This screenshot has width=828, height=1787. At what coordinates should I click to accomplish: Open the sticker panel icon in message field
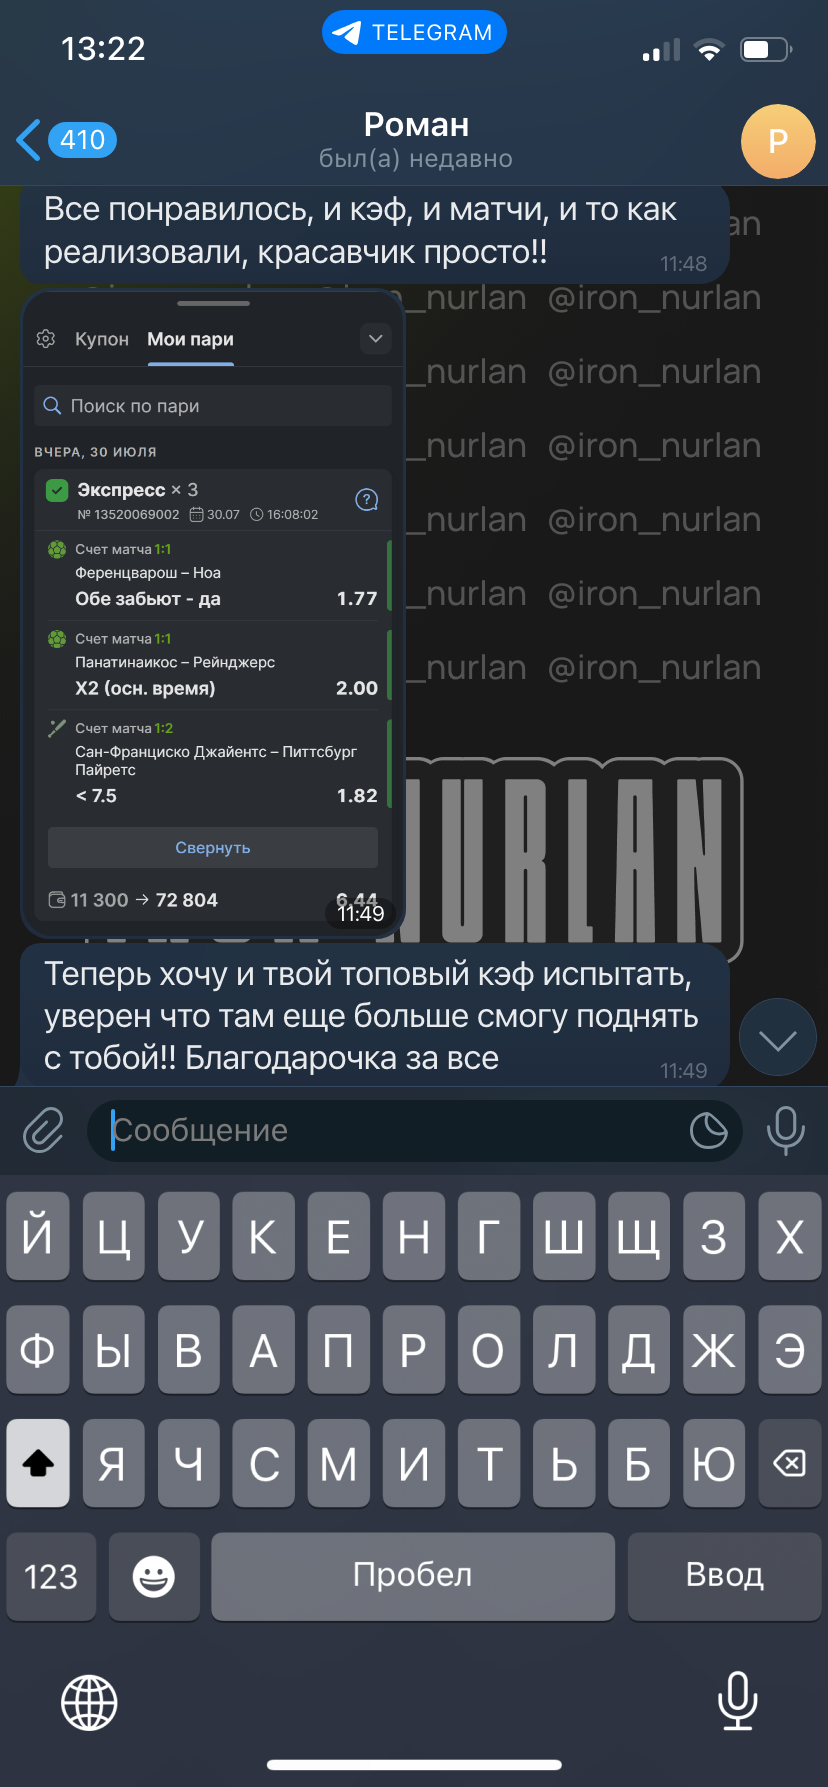708,1131
